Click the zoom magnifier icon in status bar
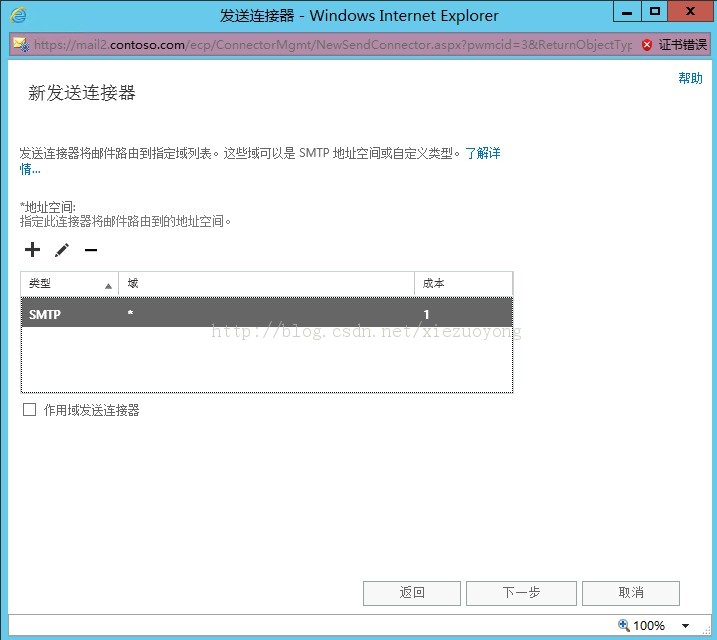Screen dimensions: 717x640 coord(624,625)
